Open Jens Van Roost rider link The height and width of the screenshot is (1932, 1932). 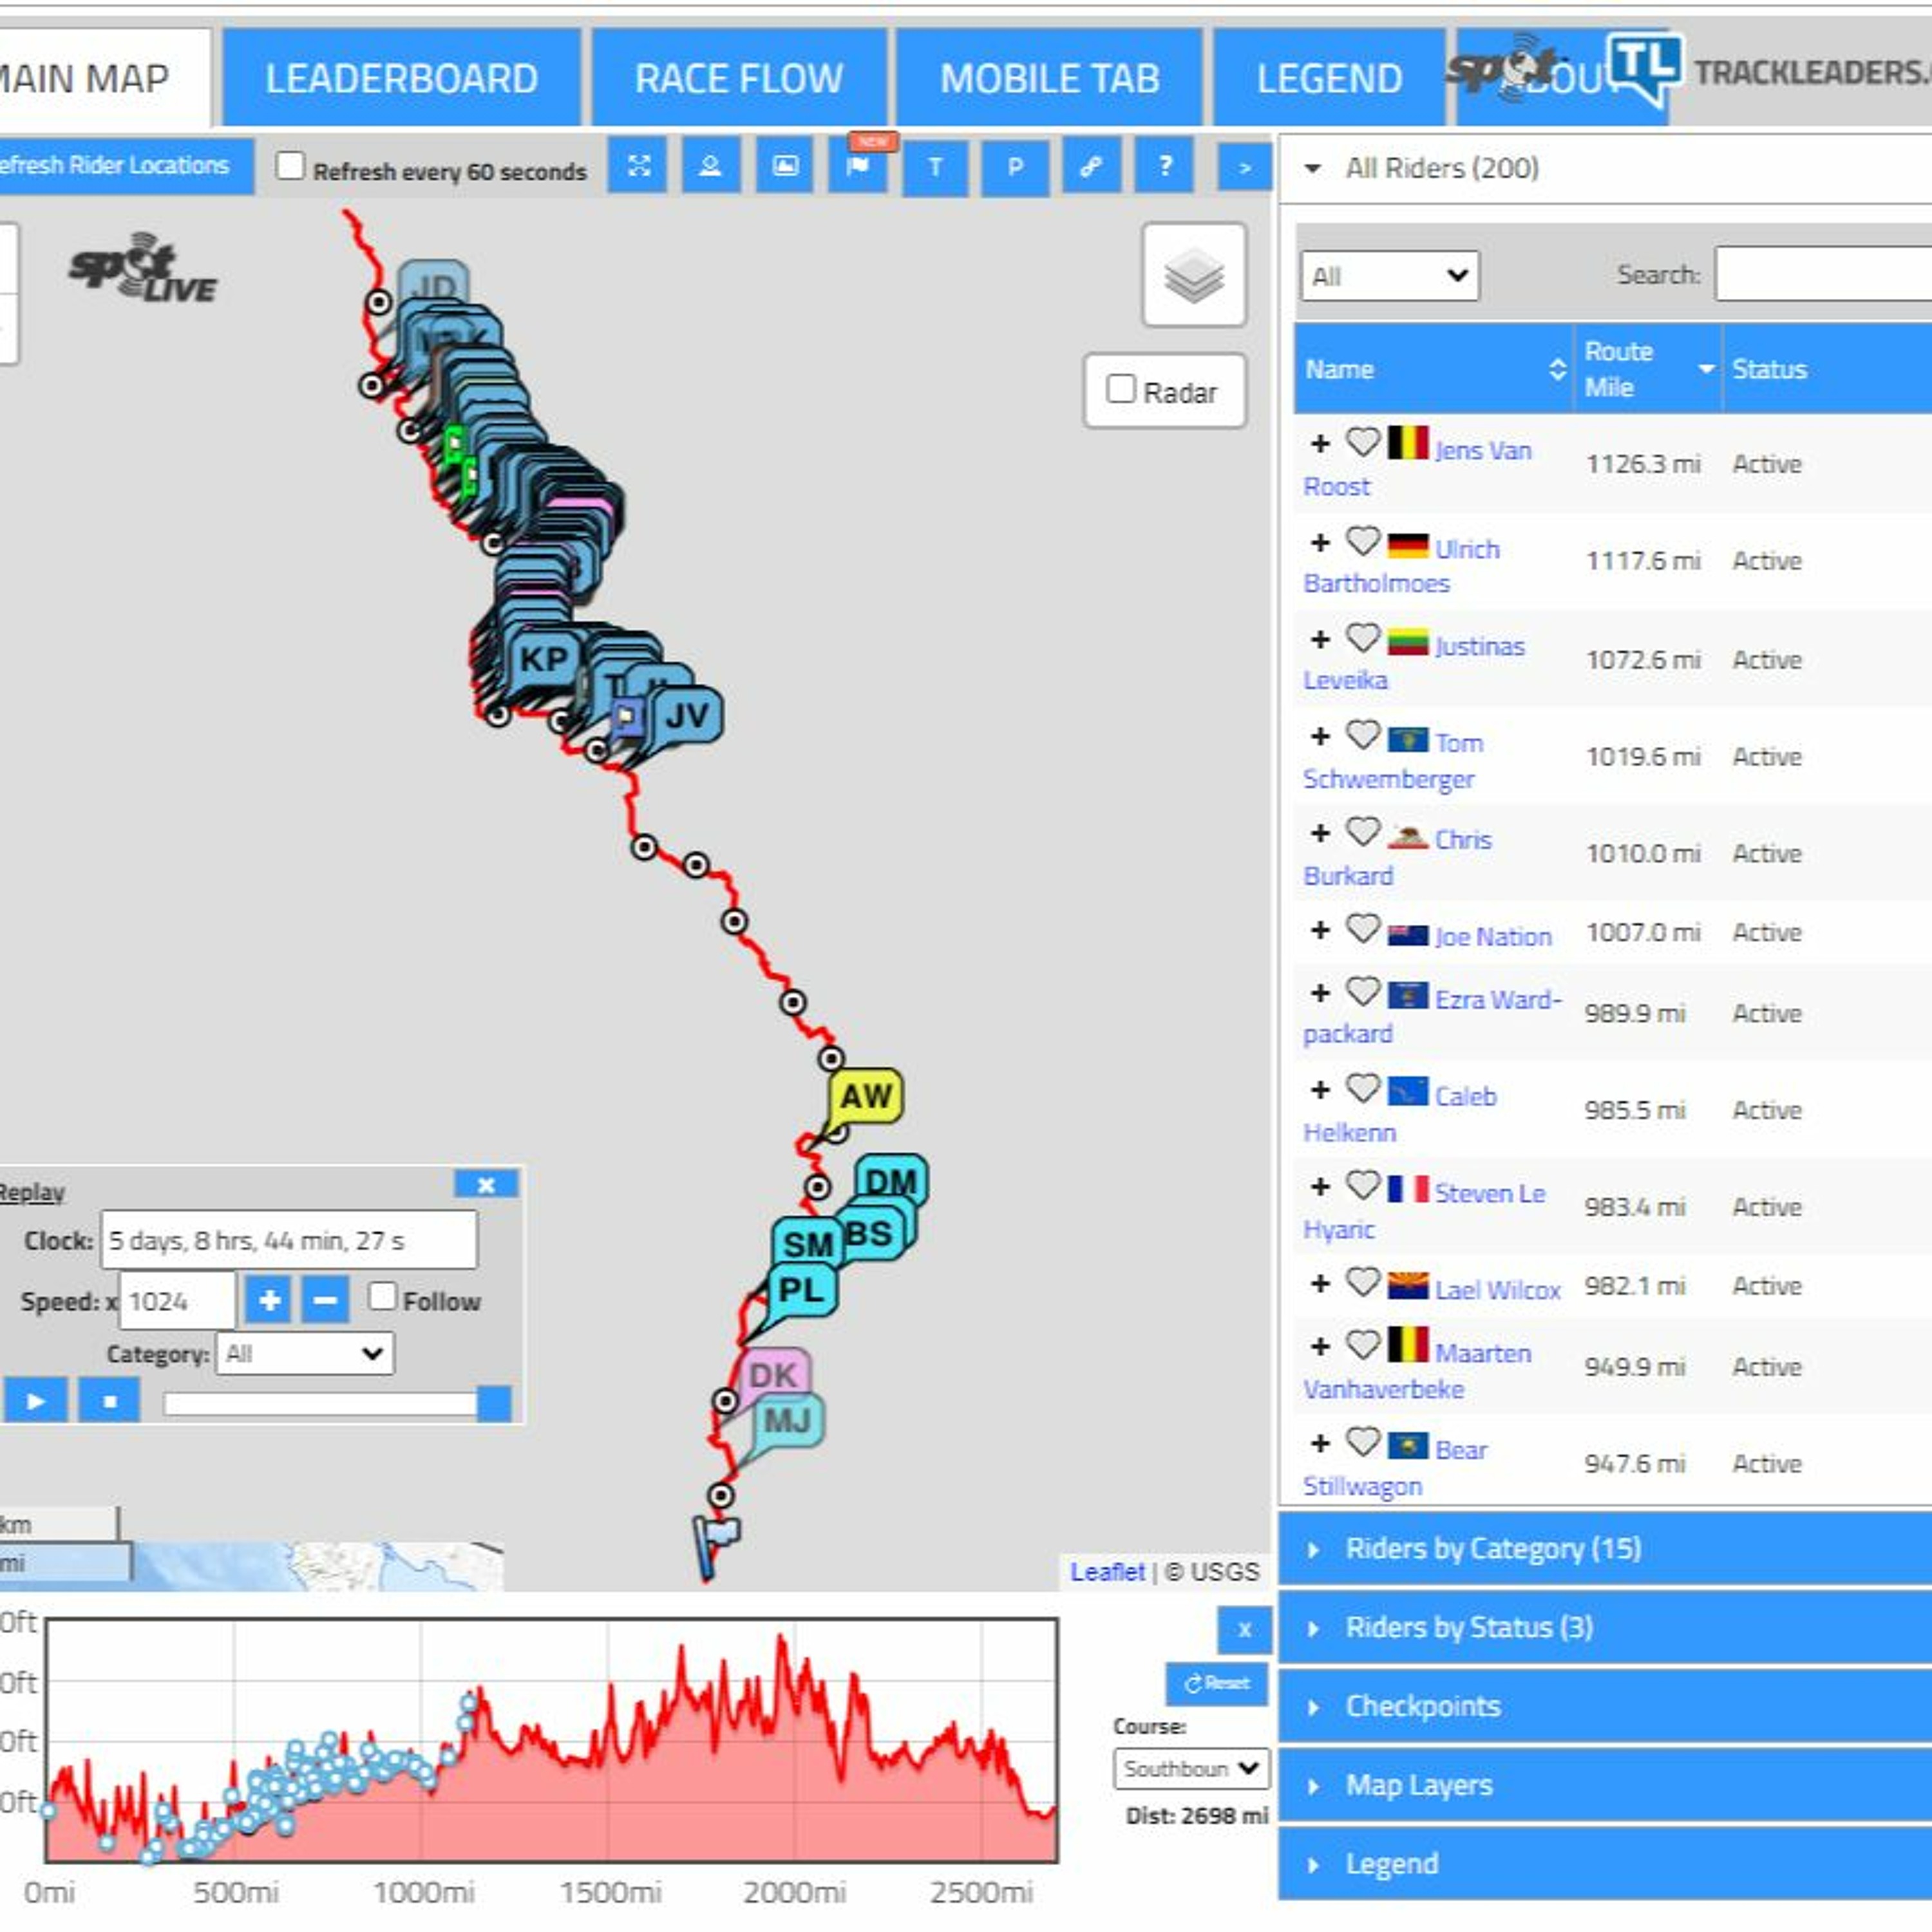coord(1482,451)
